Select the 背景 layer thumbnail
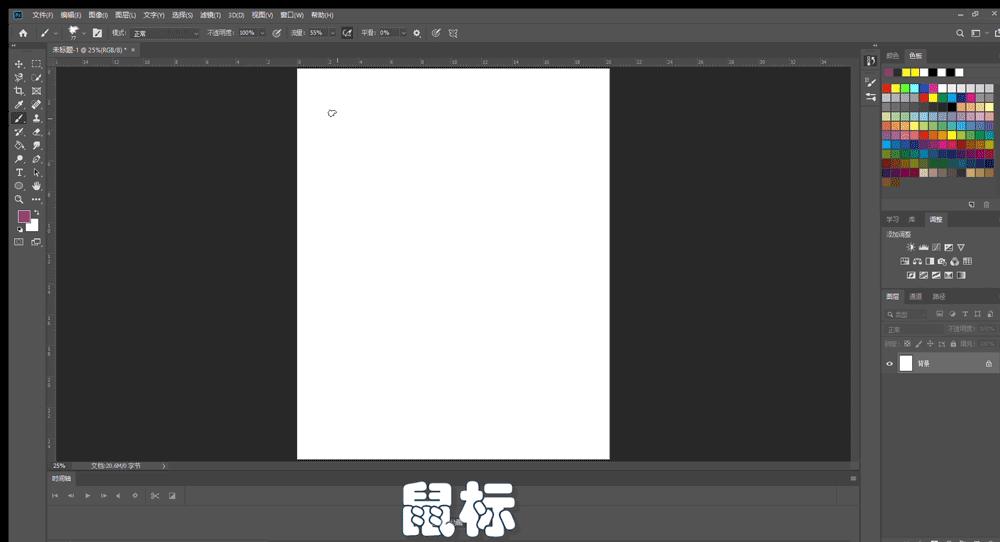 pos(906,363)
